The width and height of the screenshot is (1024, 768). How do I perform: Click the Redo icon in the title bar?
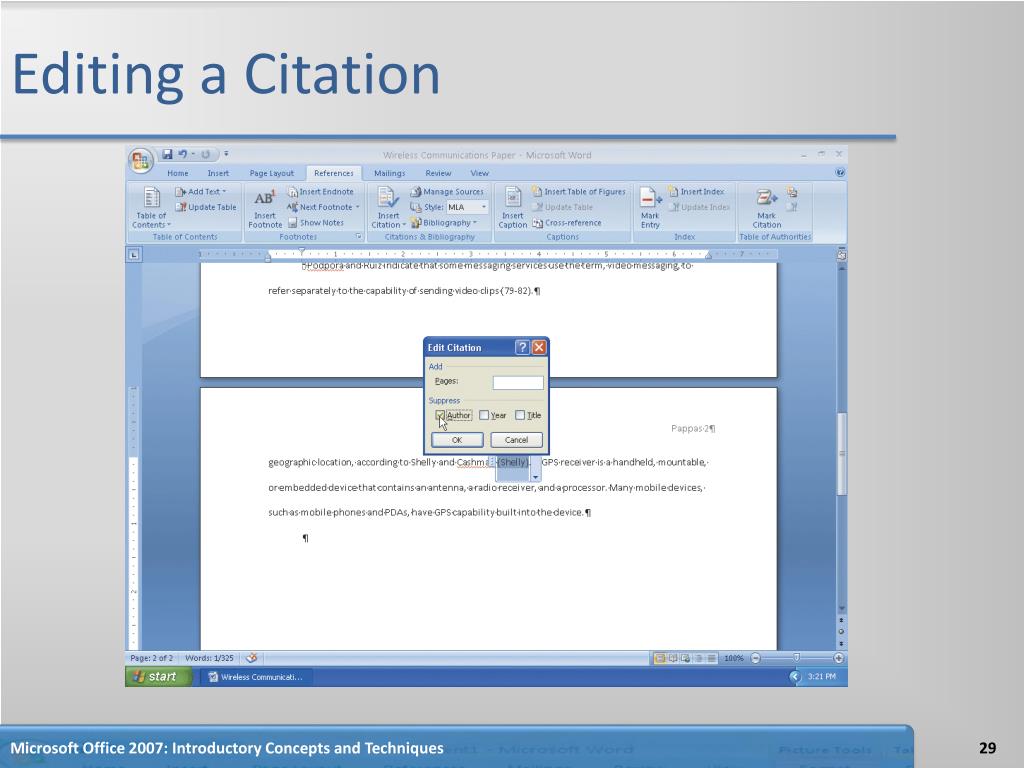coord(205,154)
